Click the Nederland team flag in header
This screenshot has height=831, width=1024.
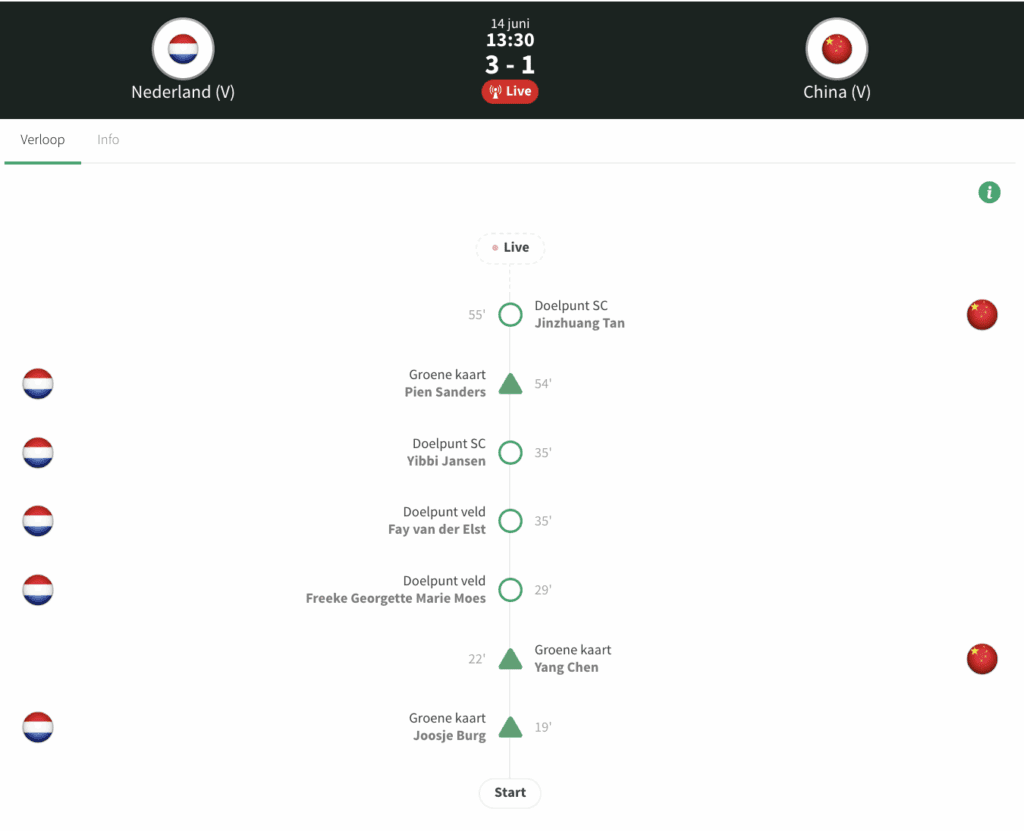tap(183, 49)
